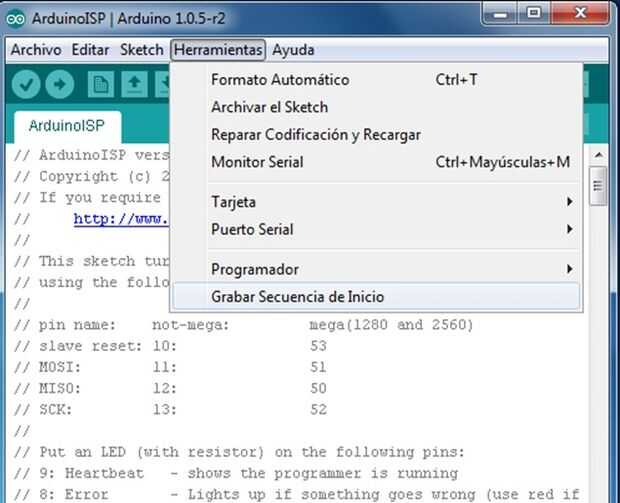Click the Verify checkmark toolbar button

point(26,84)
